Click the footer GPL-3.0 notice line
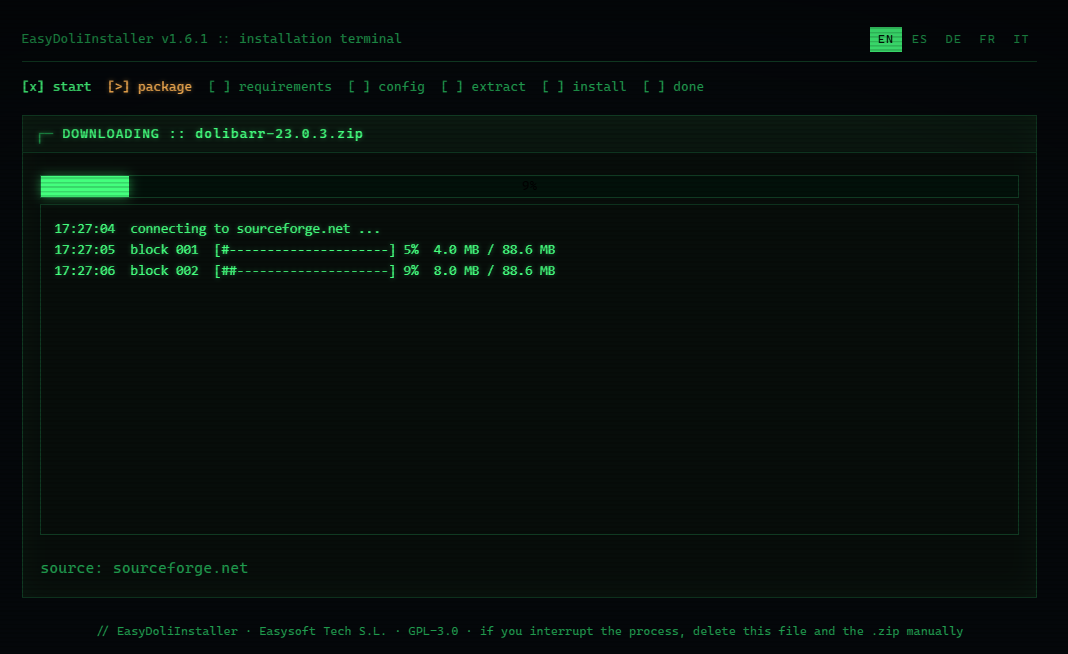Screen dimensions: 1068x654 pos(529,631)
